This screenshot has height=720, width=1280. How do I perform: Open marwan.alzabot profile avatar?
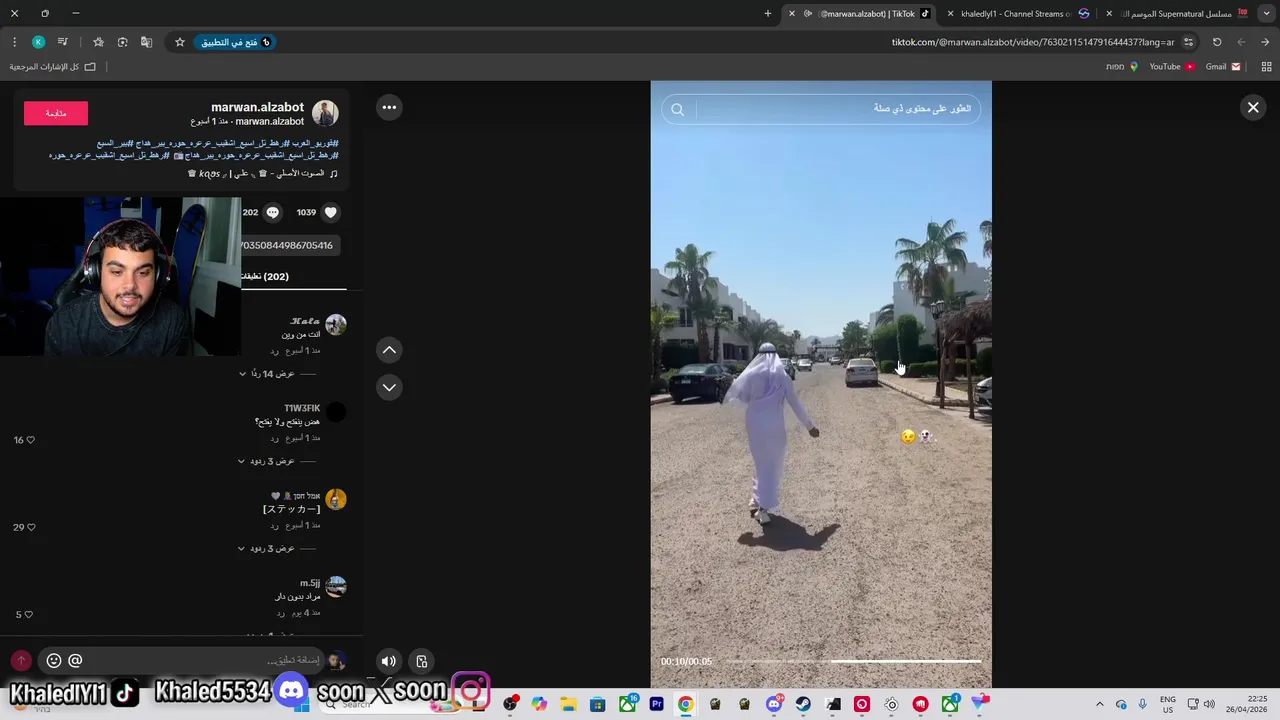point(325,113)
